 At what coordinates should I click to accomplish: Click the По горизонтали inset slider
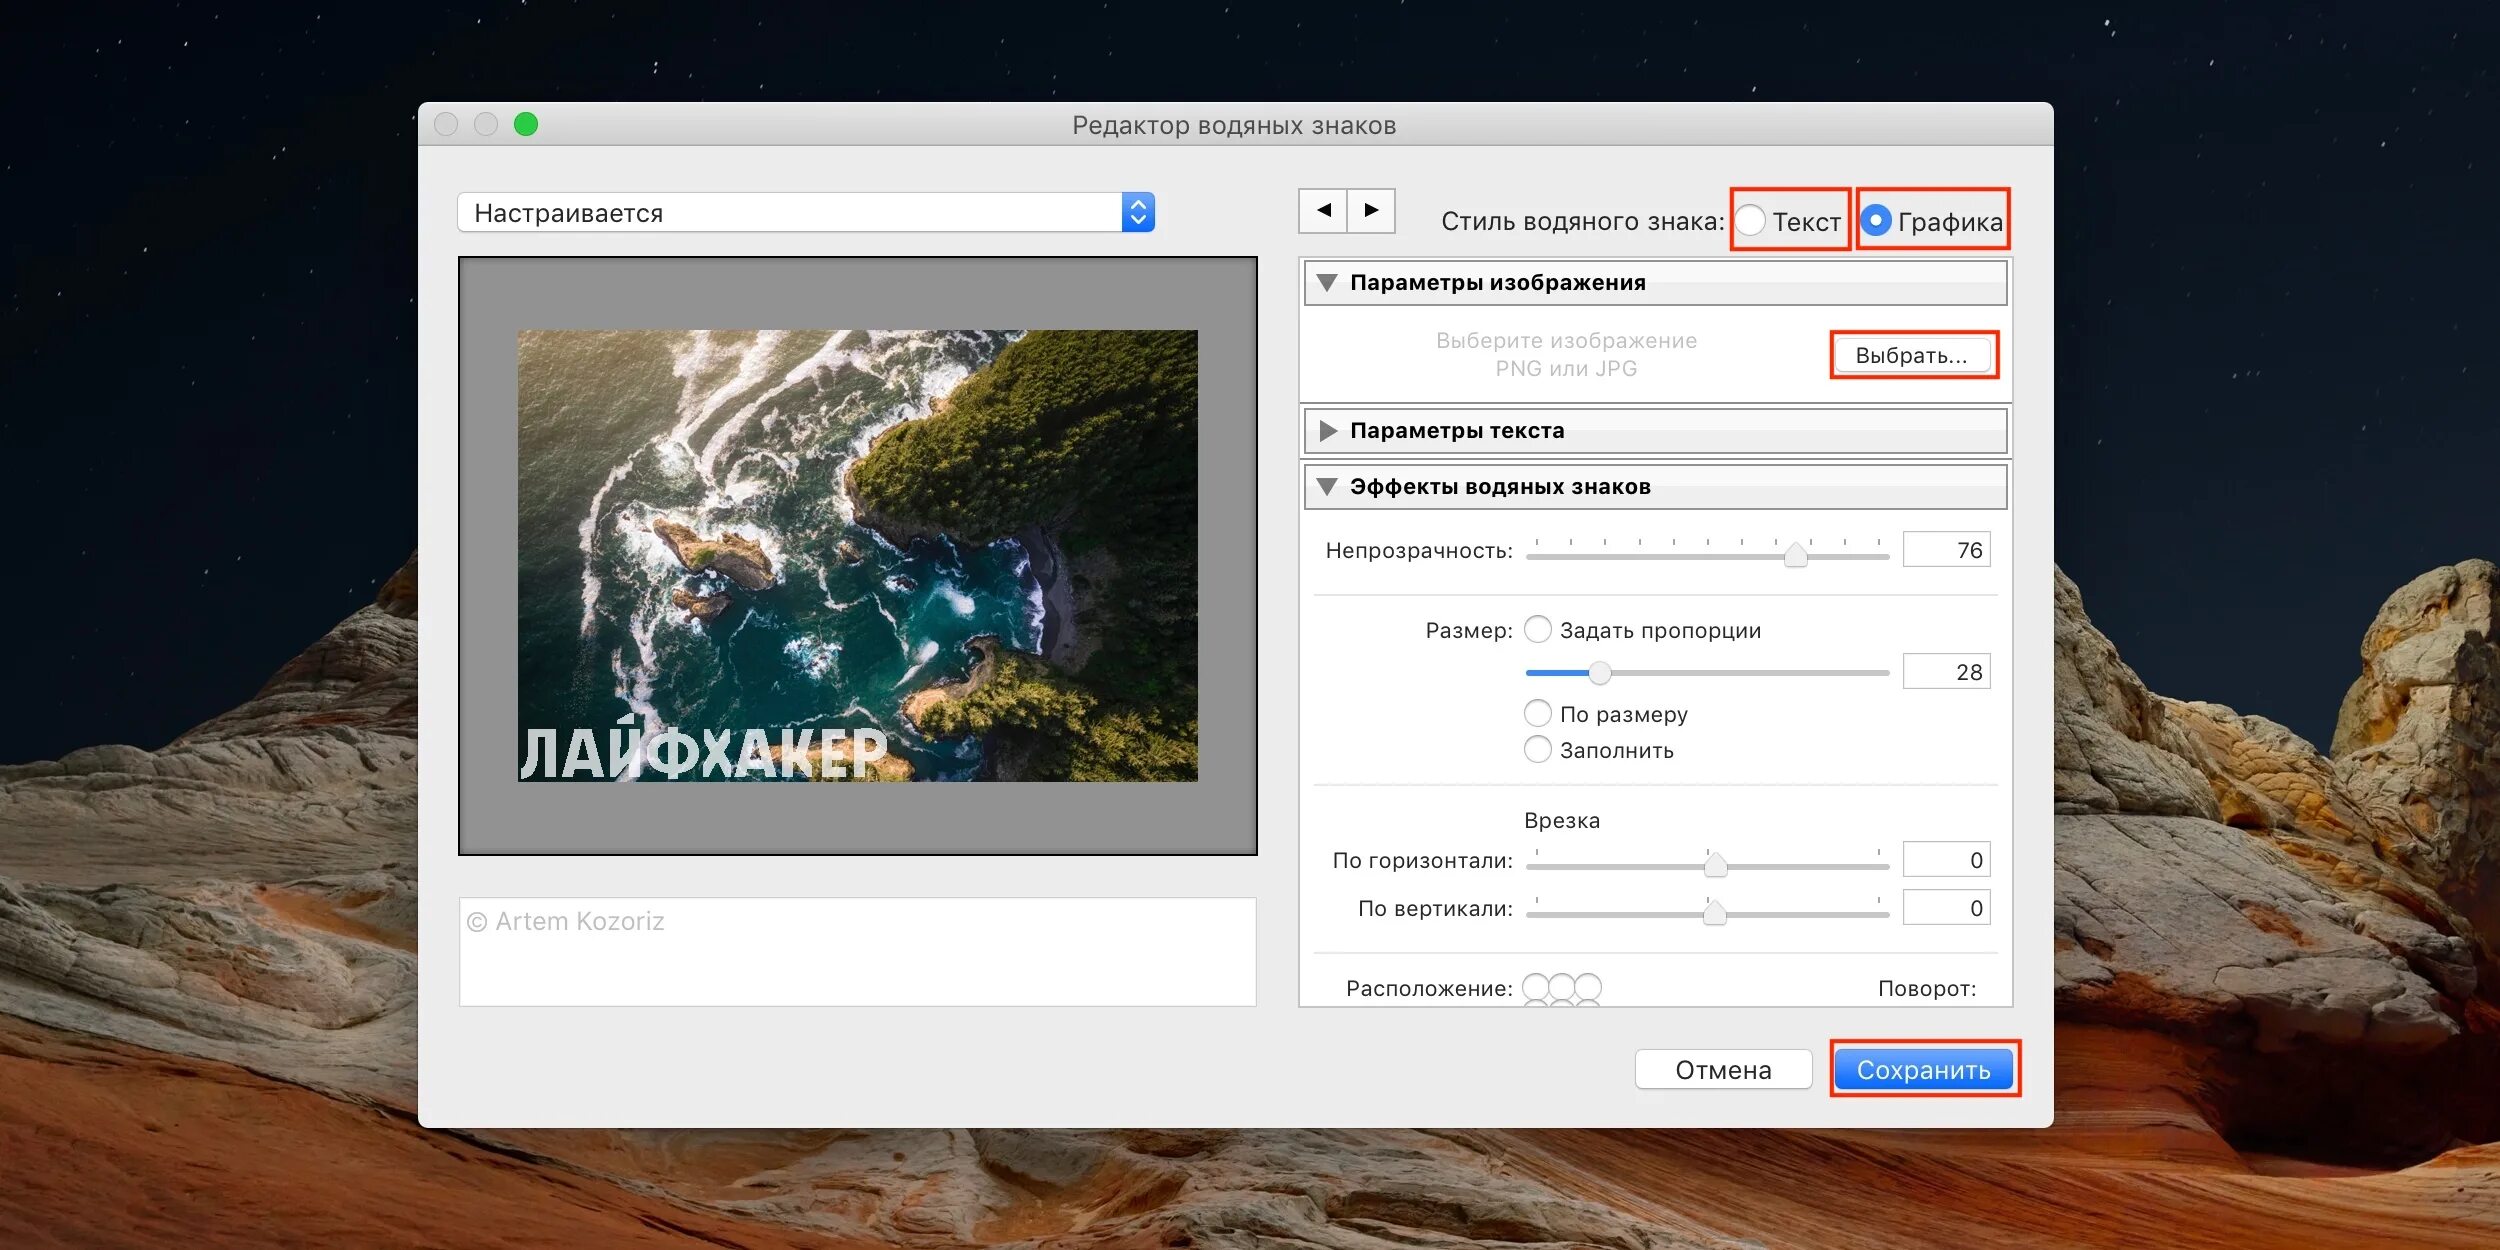pos(1707,864)
